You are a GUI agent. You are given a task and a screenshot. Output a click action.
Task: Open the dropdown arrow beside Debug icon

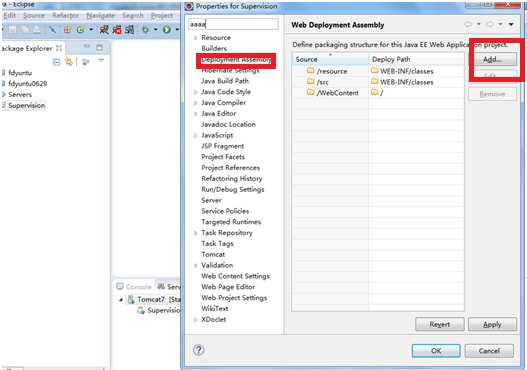click(156, 30)
